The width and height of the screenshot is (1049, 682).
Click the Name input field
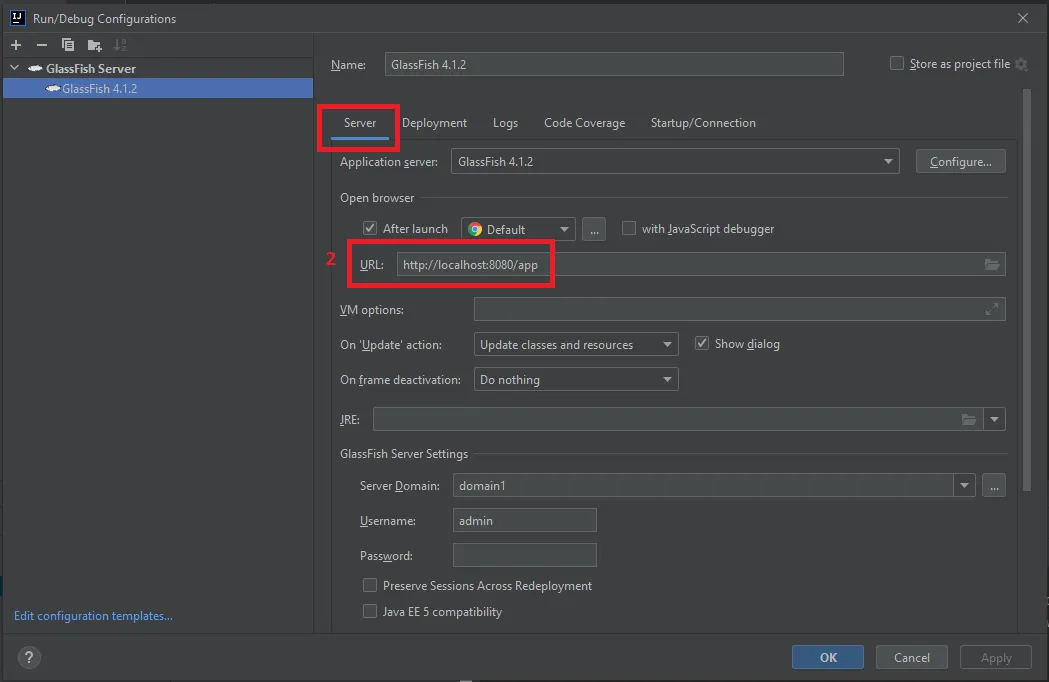pos(613,64)
